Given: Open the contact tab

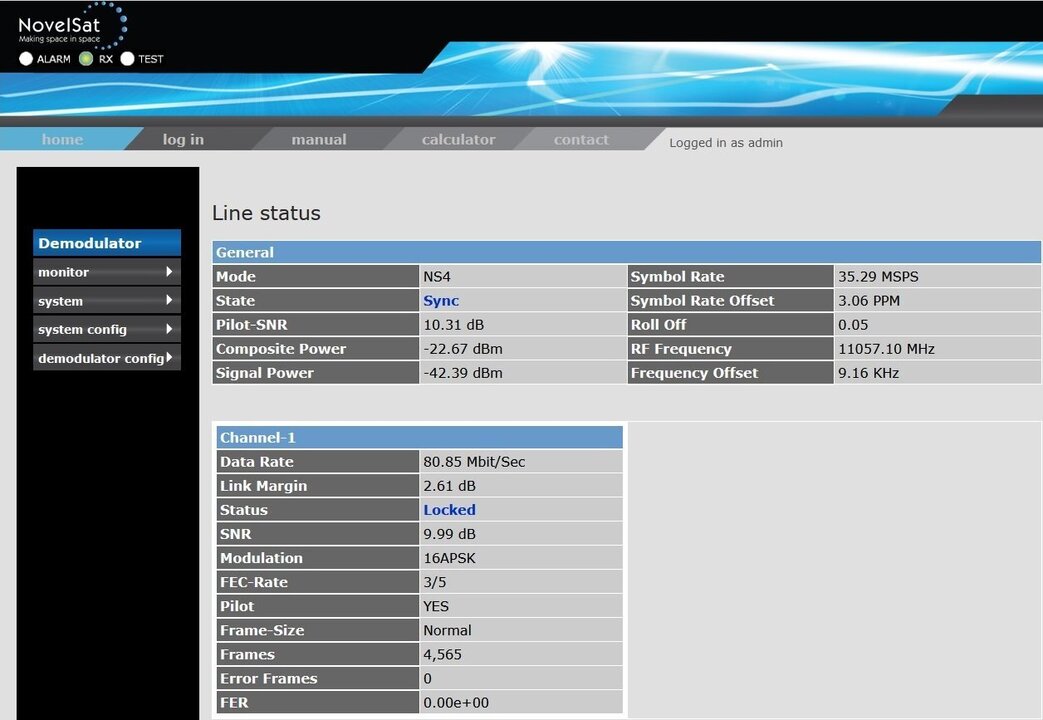Looking at the screenshot, I should pos(581,140).
